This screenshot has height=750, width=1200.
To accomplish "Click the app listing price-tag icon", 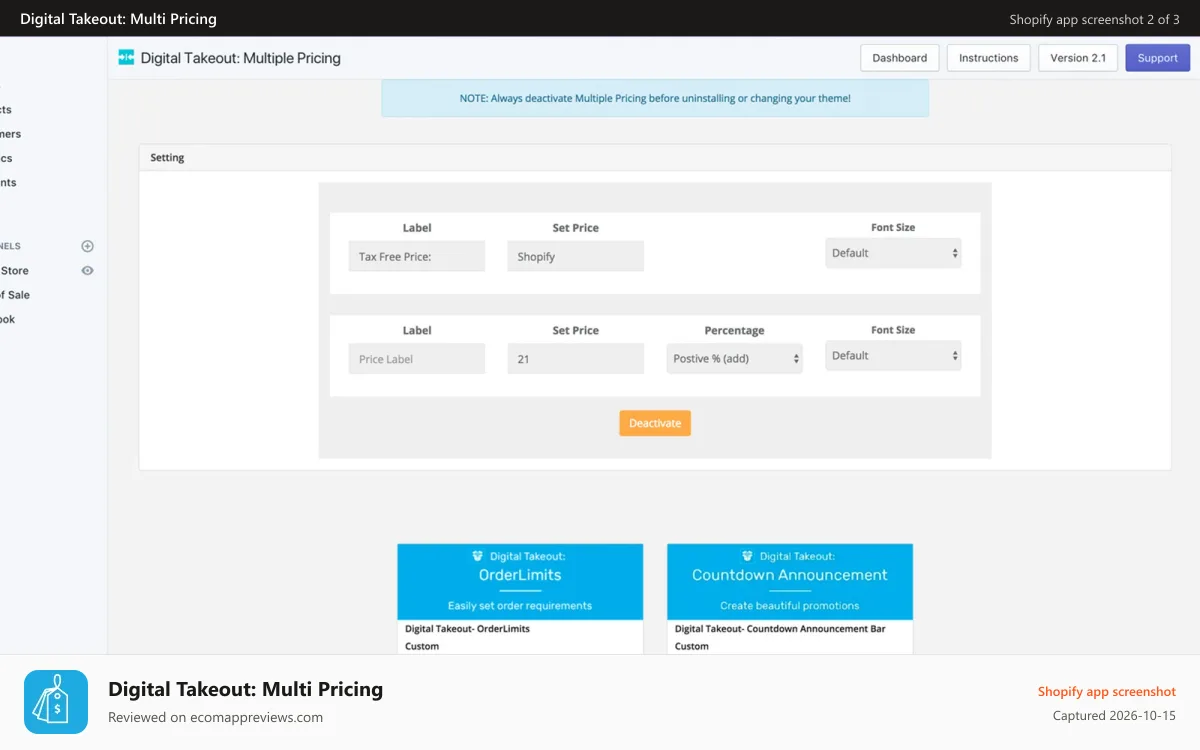I will tap(56, 702).
